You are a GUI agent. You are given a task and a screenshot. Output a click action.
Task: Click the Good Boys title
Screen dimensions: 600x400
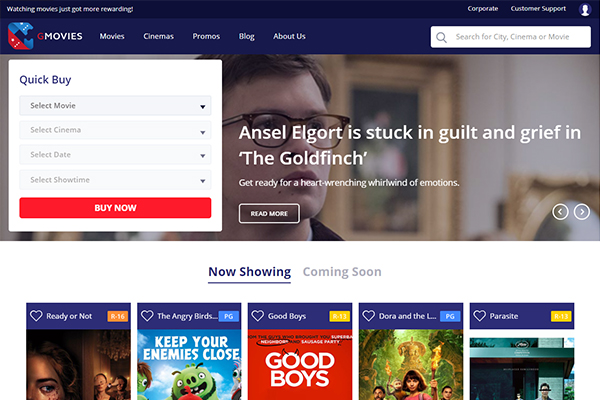coord(287,316)
